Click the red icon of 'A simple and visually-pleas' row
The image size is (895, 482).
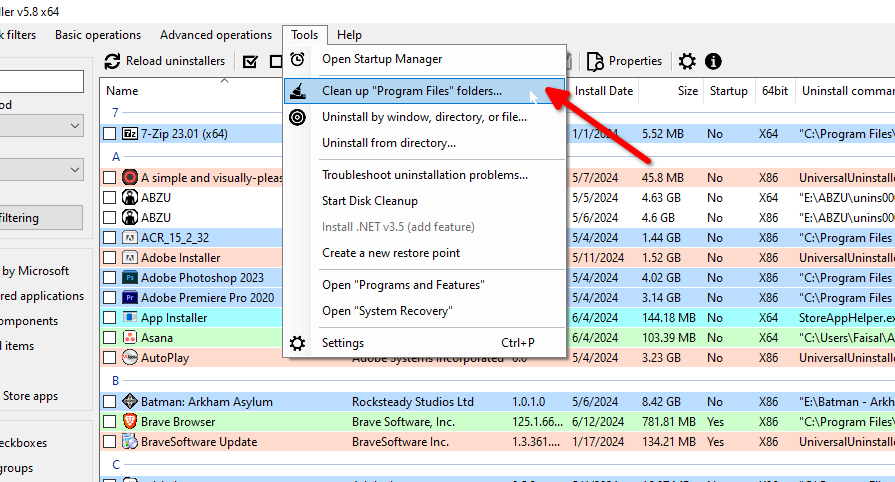(x=130, y=178)
